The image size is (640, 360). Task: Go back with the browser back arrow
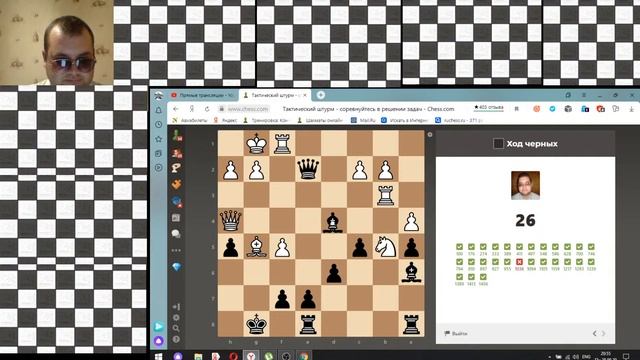(x=176, y=109)
